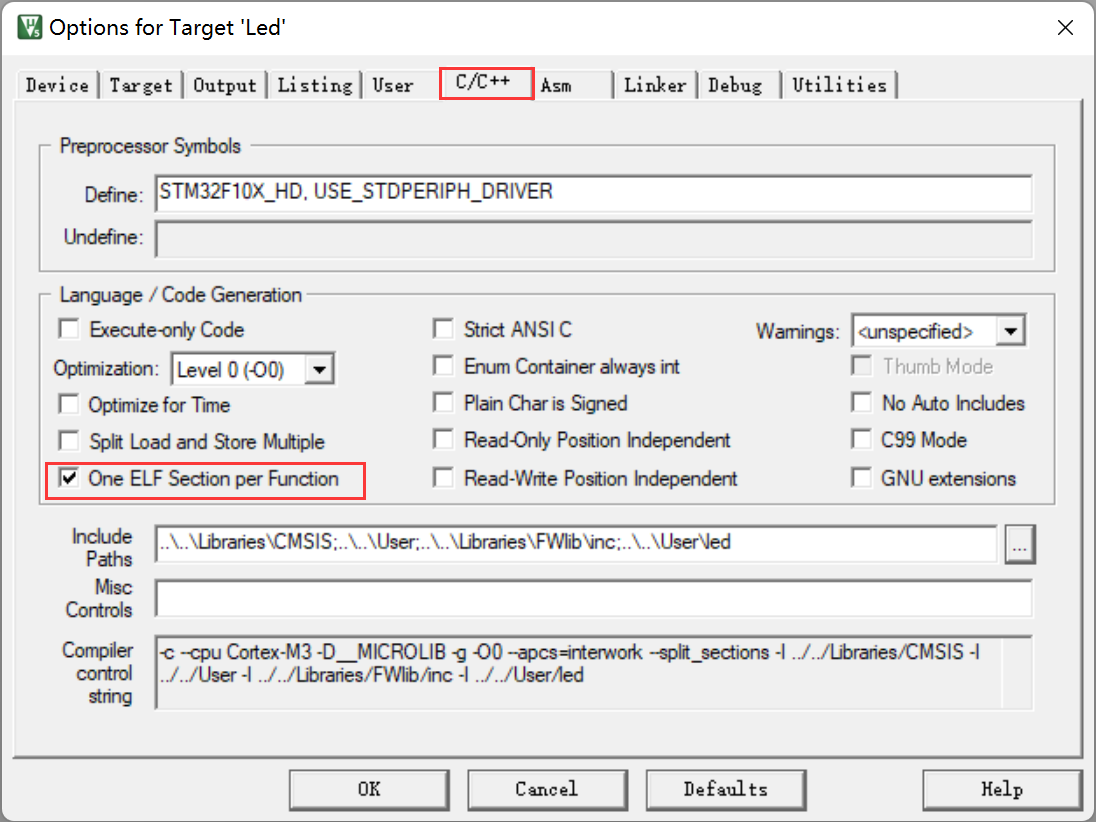
Task: Click the Include Paths browse button
Action: (x=1020, y=546)
